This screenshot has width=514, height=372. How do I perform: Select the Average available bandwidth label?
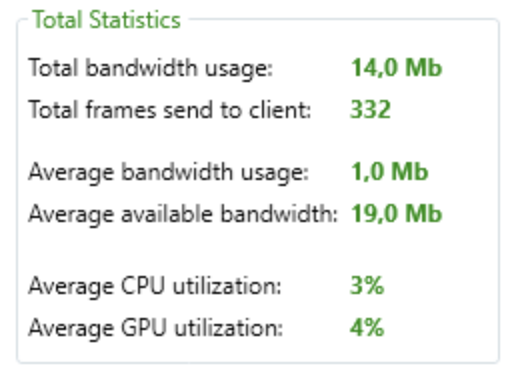click(183, 214)
